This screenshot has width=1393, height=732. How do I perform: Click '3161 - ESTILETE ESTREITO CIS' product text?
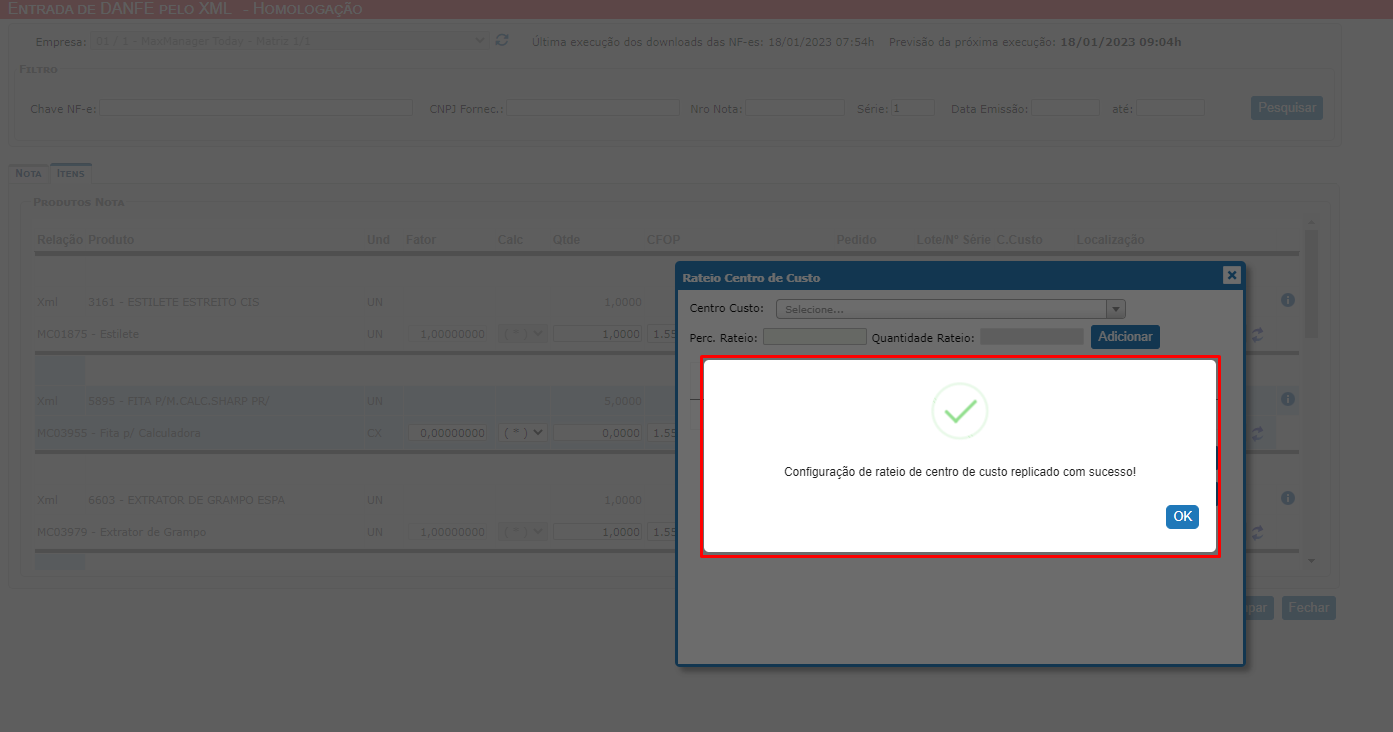coord(173,302)
